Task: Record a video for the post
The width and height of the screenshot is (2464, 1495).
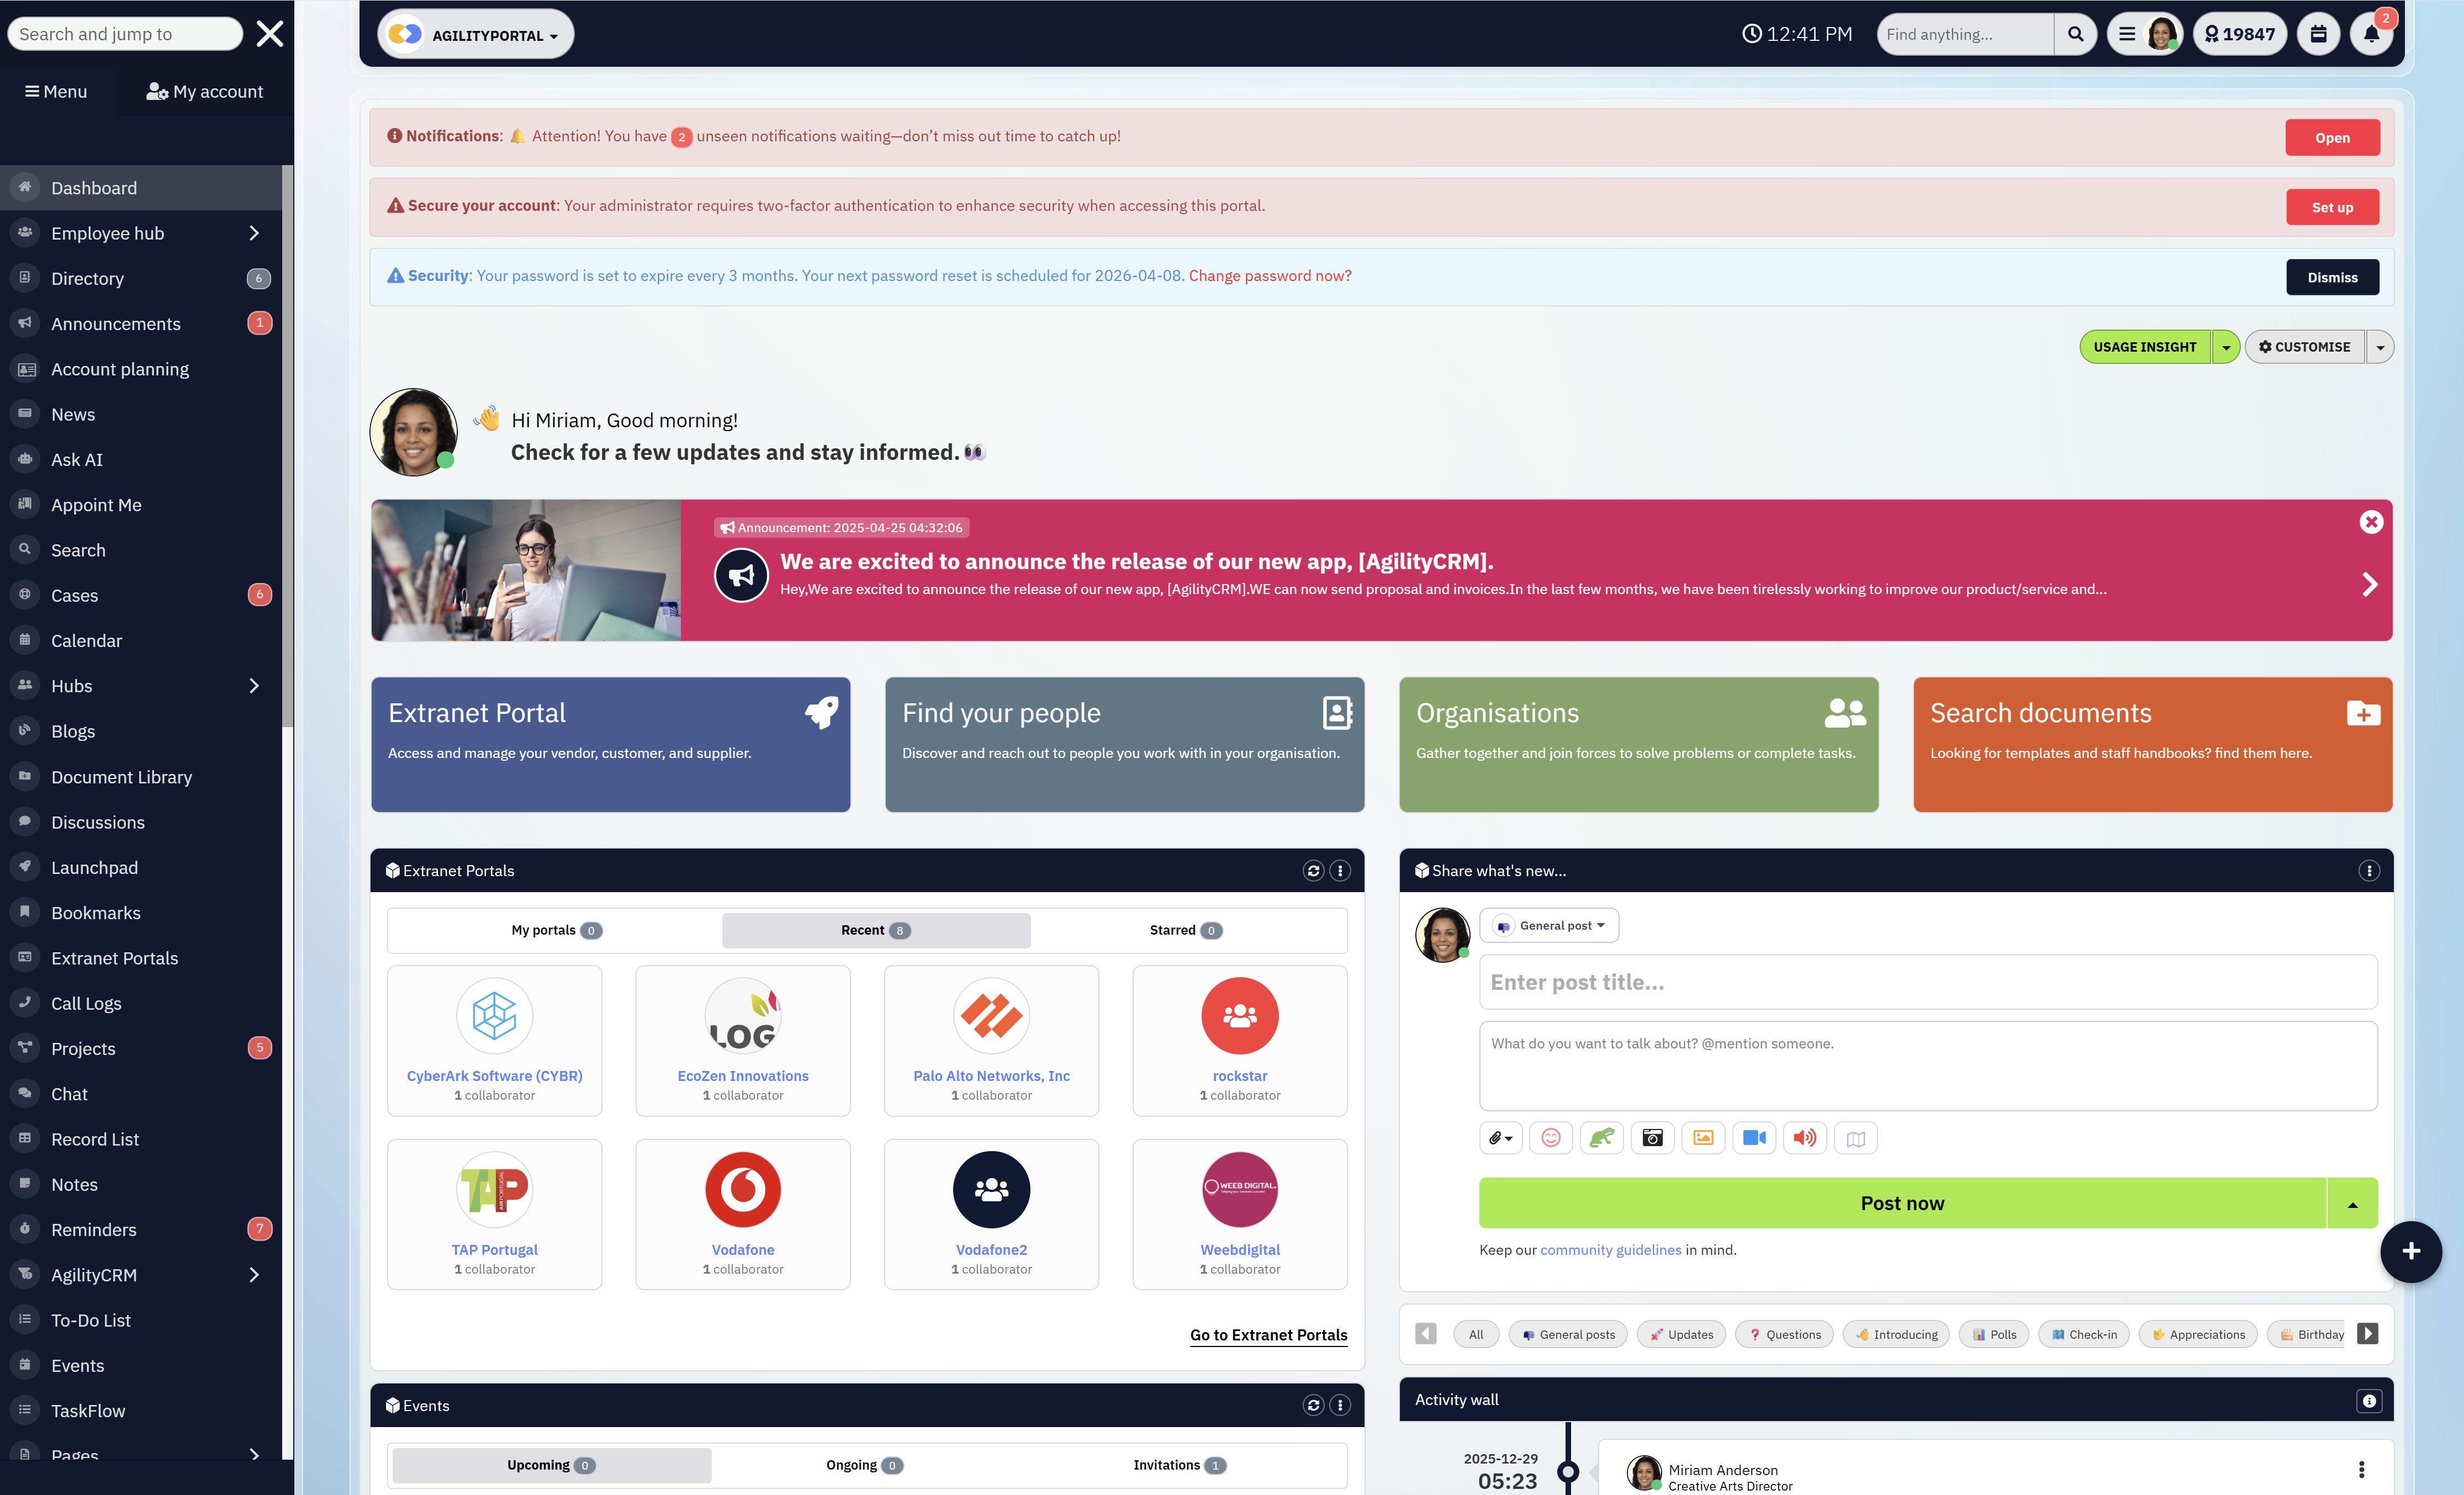Action: (1754, 1137)
